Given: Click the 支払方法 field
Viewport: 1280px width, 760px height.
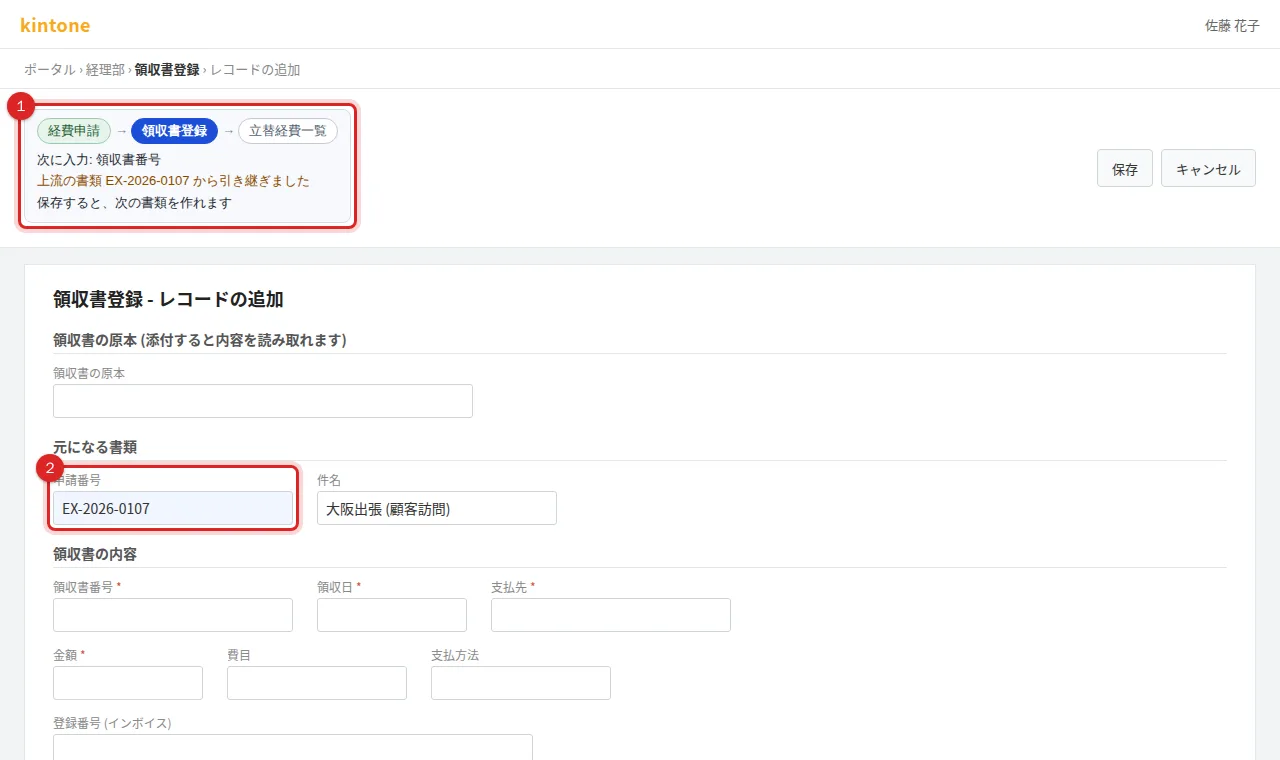Looking at the screenshot, I should (521, 683).
